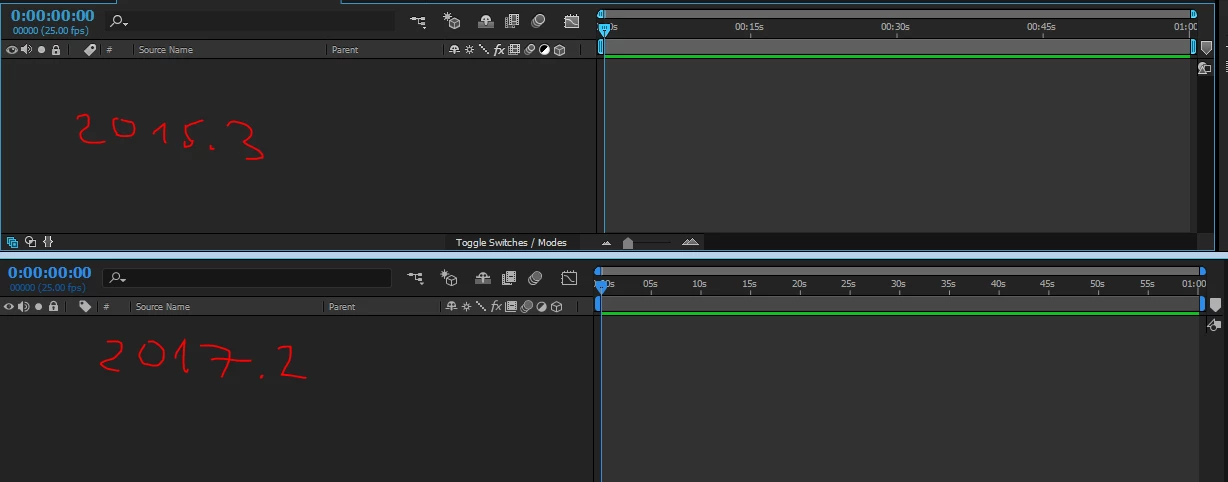Click the Toggle Switches / Modes button

(x=511, y=243)
